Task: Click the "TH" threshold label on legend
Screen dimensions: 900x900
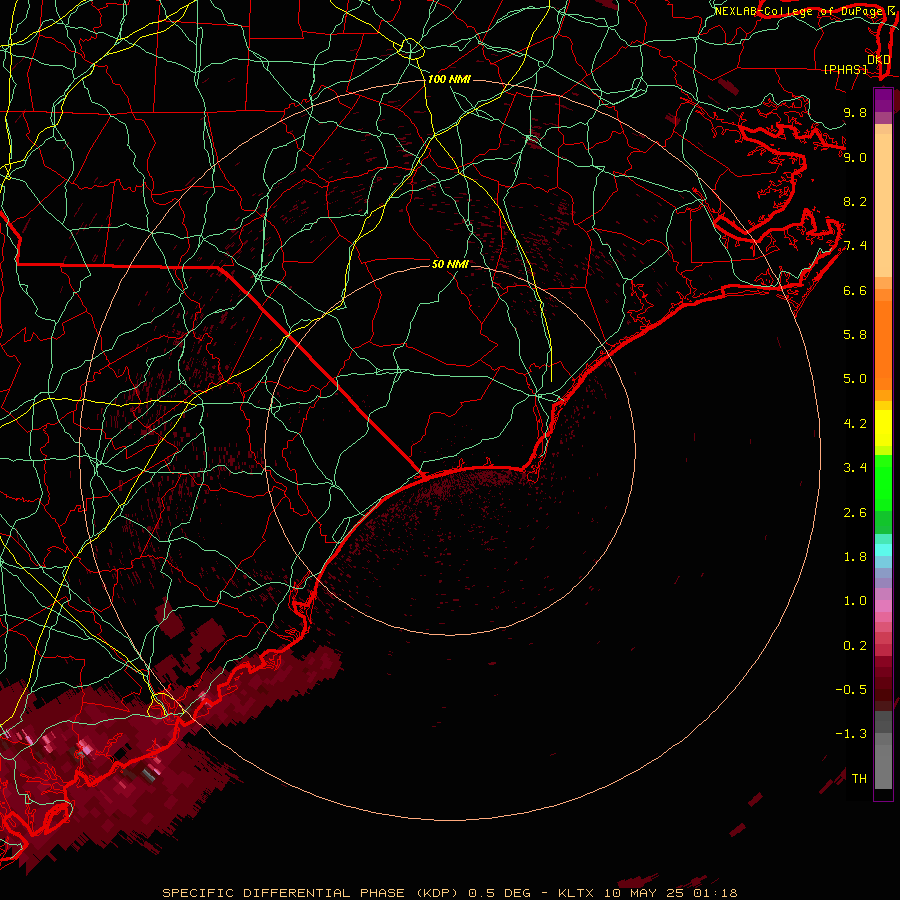Action: coord(859,779)
